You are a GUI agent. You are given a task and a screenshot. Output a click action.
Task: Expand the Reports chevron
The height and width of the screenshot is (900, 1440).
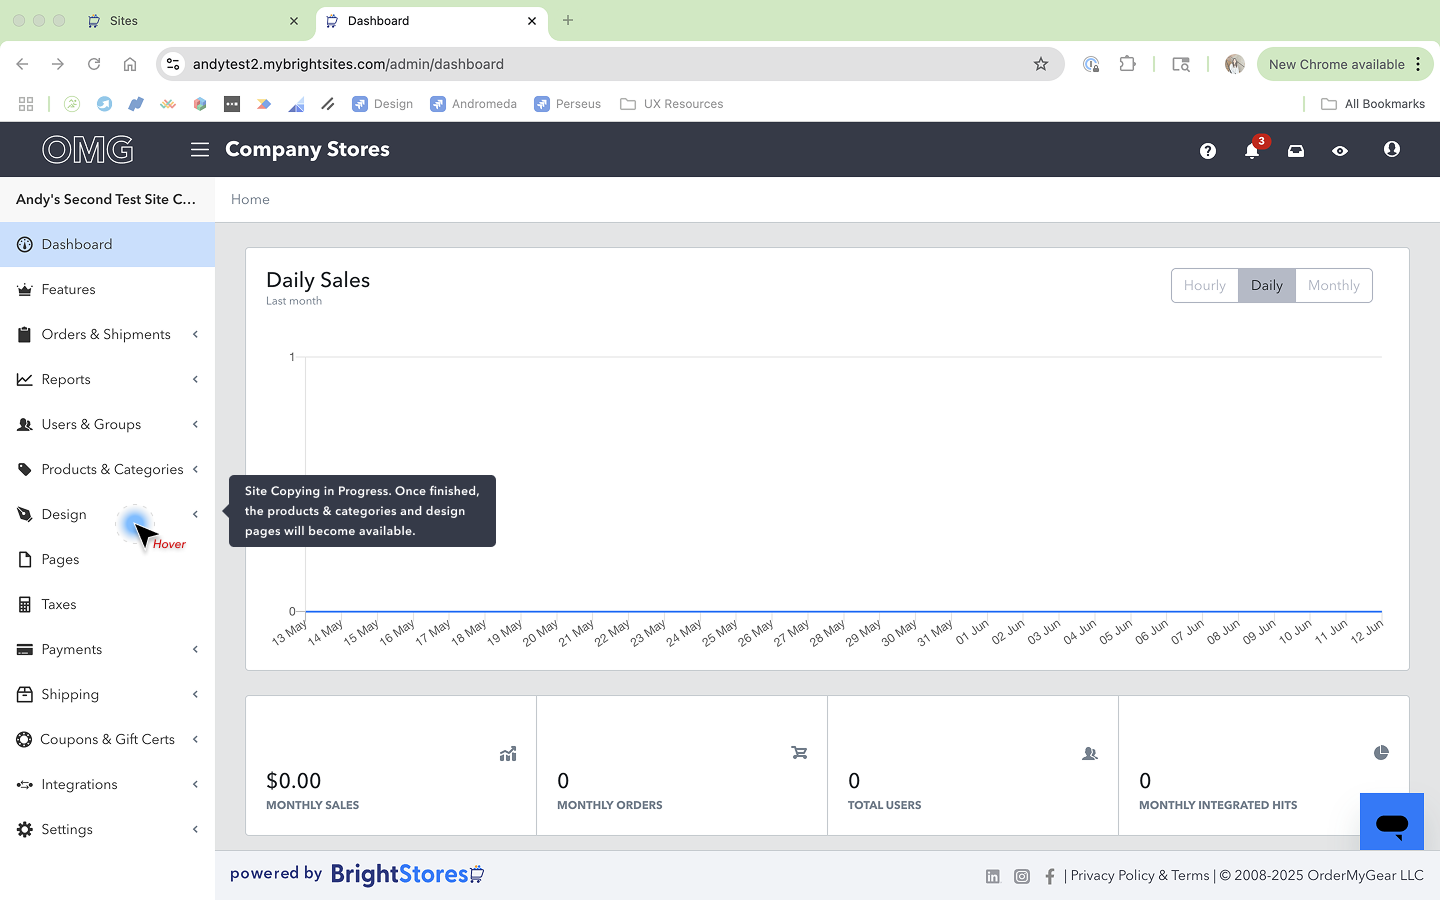click(x=195, y=380)
